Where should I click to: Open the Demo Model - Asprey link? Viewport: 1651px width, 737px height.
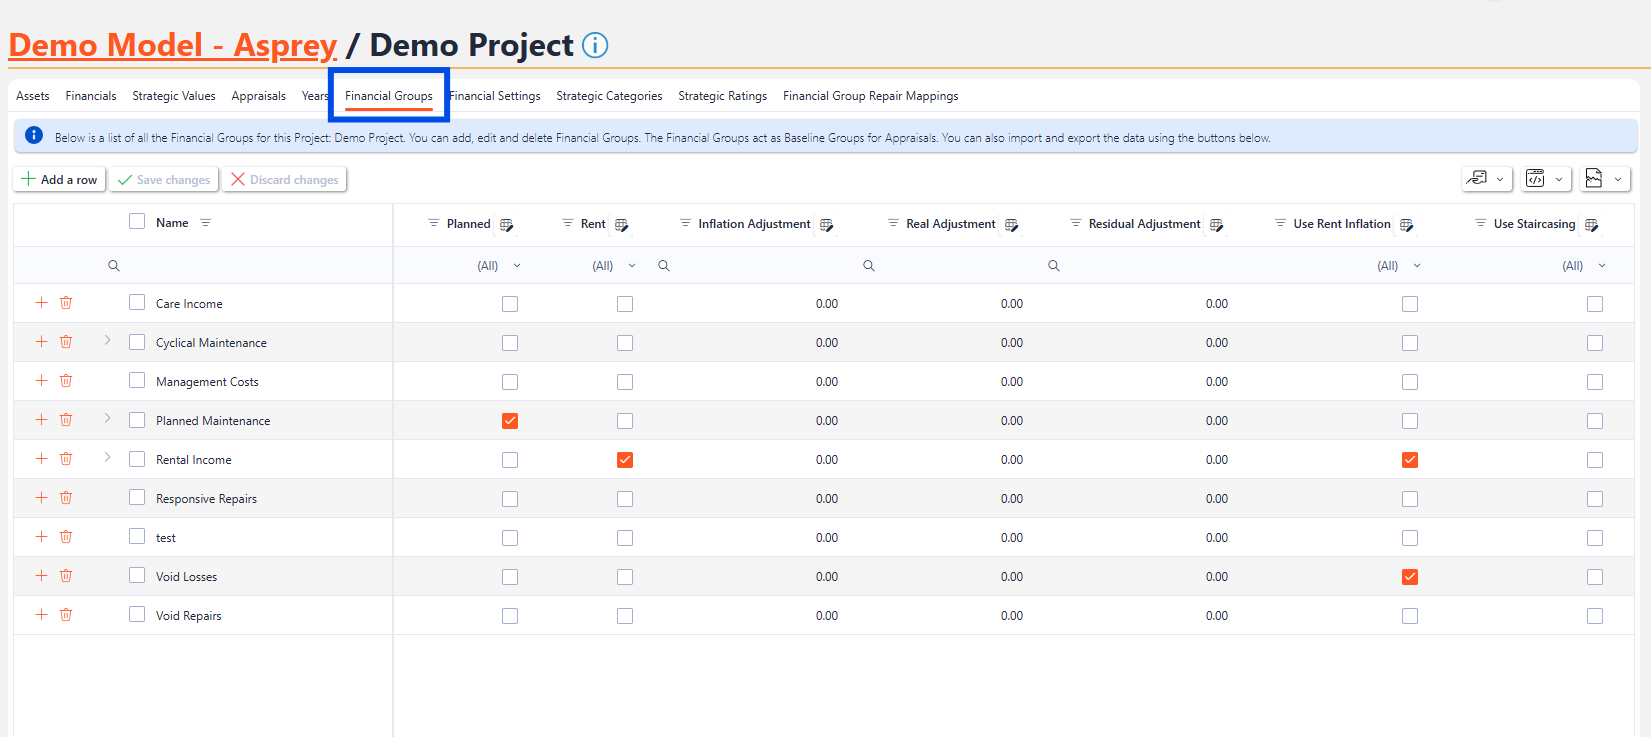(x=173, y=45)
